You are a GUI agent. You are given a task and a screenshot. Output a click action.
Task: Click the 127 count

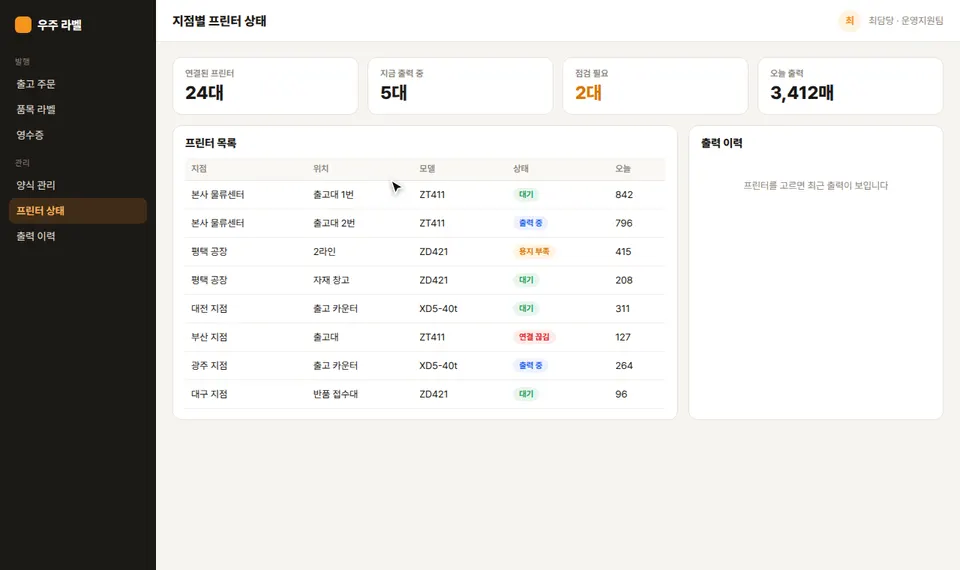click(x=623, y=337)
